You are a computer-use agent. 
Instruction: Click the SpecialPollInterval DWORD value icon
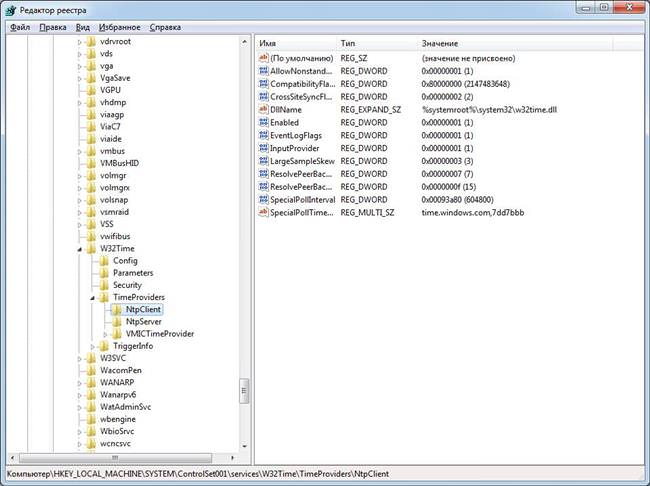[x=263, y=199]
